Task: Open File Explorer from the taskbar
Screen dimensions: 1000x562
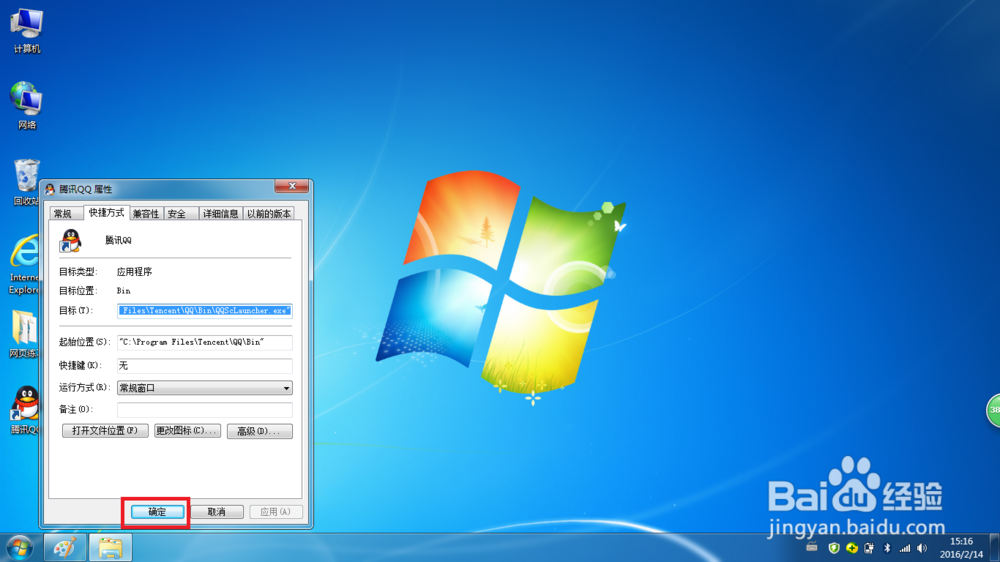Action: pos(110,548)
